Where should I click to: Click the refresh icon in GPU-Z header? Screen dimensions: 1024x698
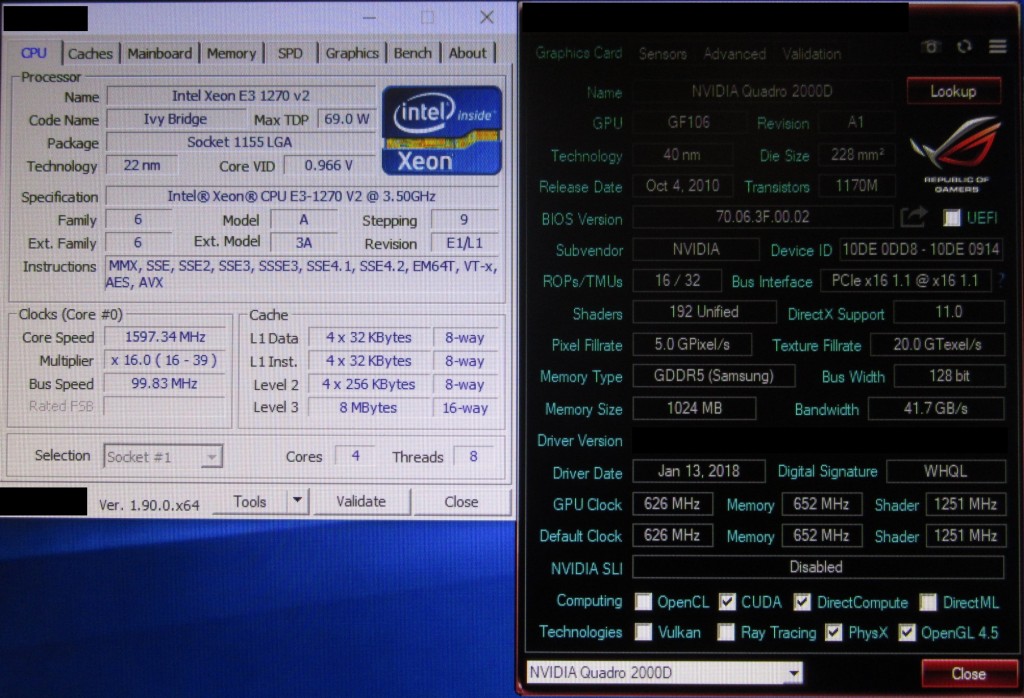(964, 47)
